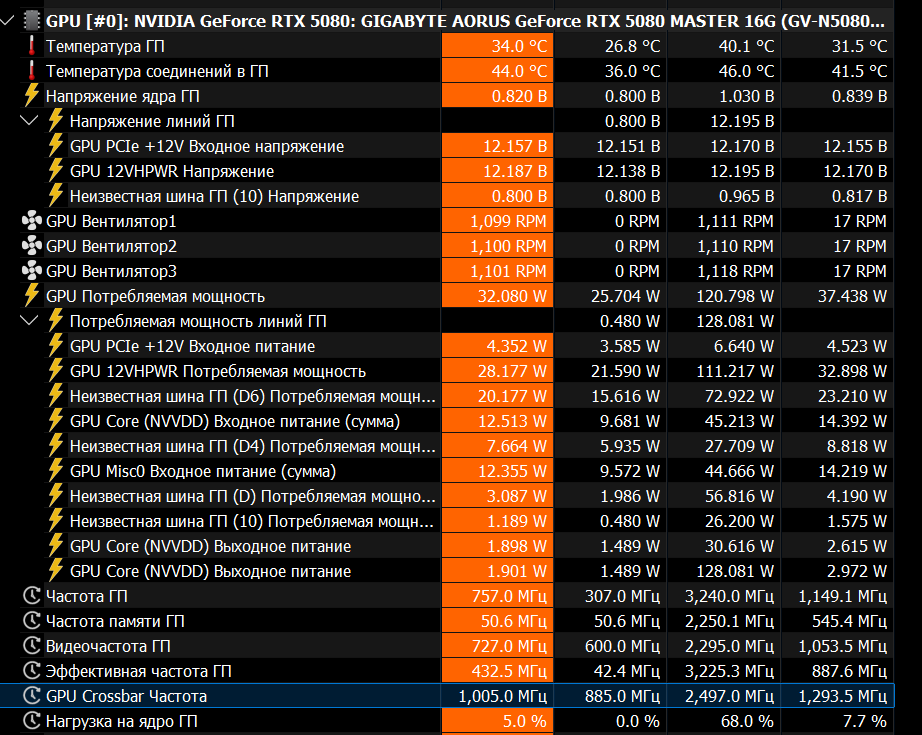Click fan icon beside GPU Вентилятор3
Image resolution: width=922 pixels, height=735 pixels.
32,270
